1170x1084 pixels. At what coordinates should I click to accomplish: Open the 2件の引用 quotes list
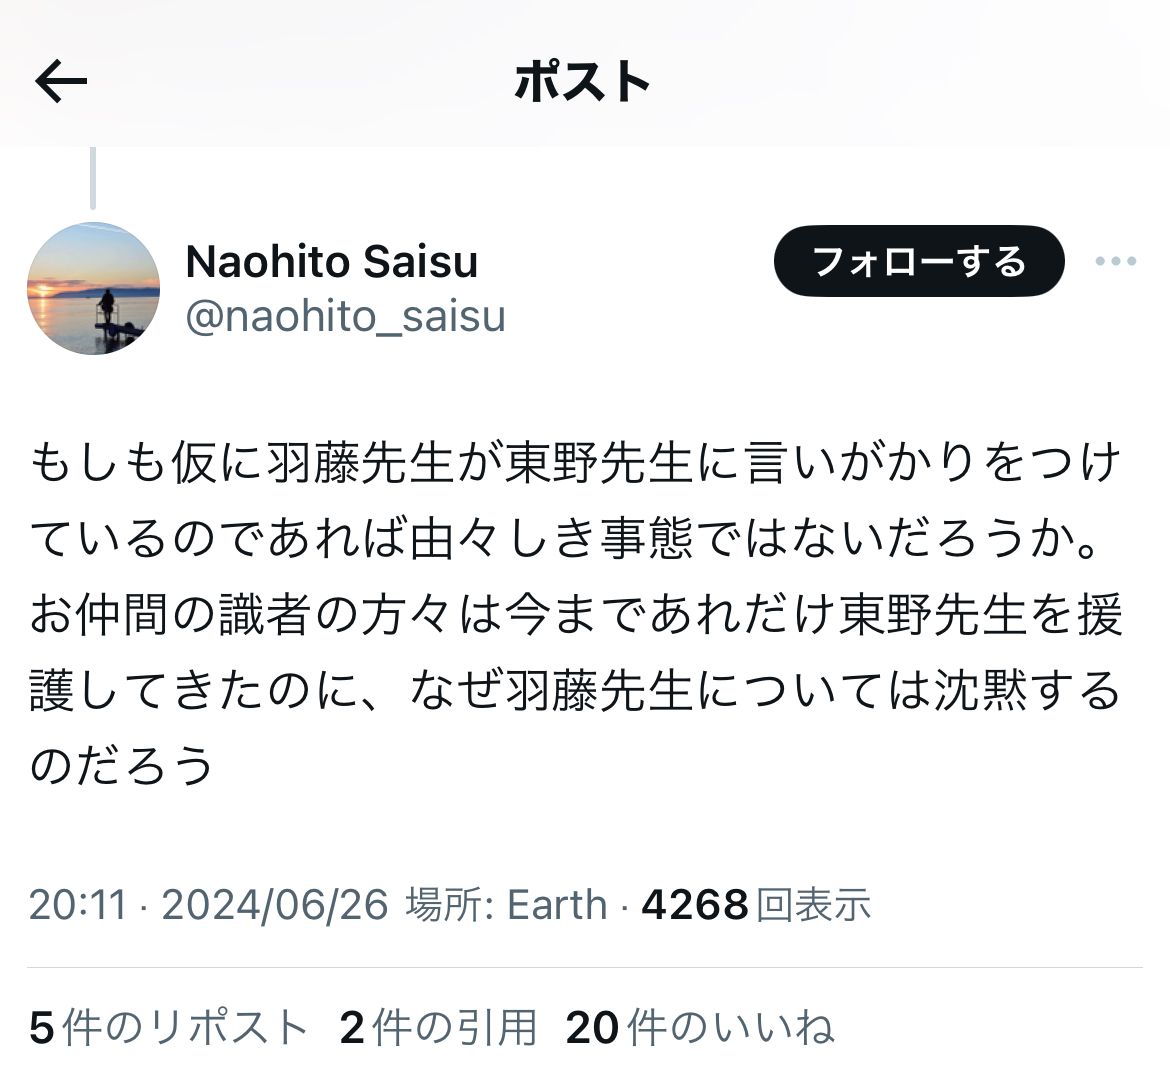tap(438, 1027)
